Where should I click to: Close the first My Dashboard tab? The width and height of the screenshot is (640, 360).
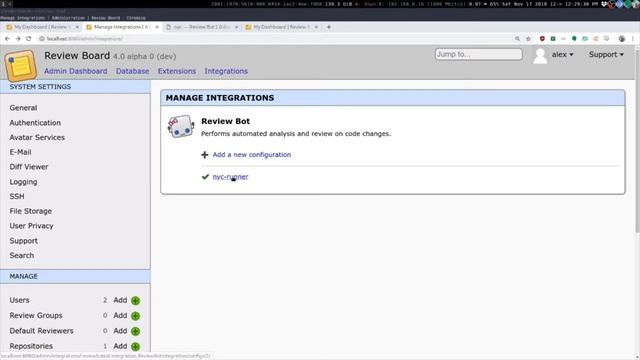77,27
